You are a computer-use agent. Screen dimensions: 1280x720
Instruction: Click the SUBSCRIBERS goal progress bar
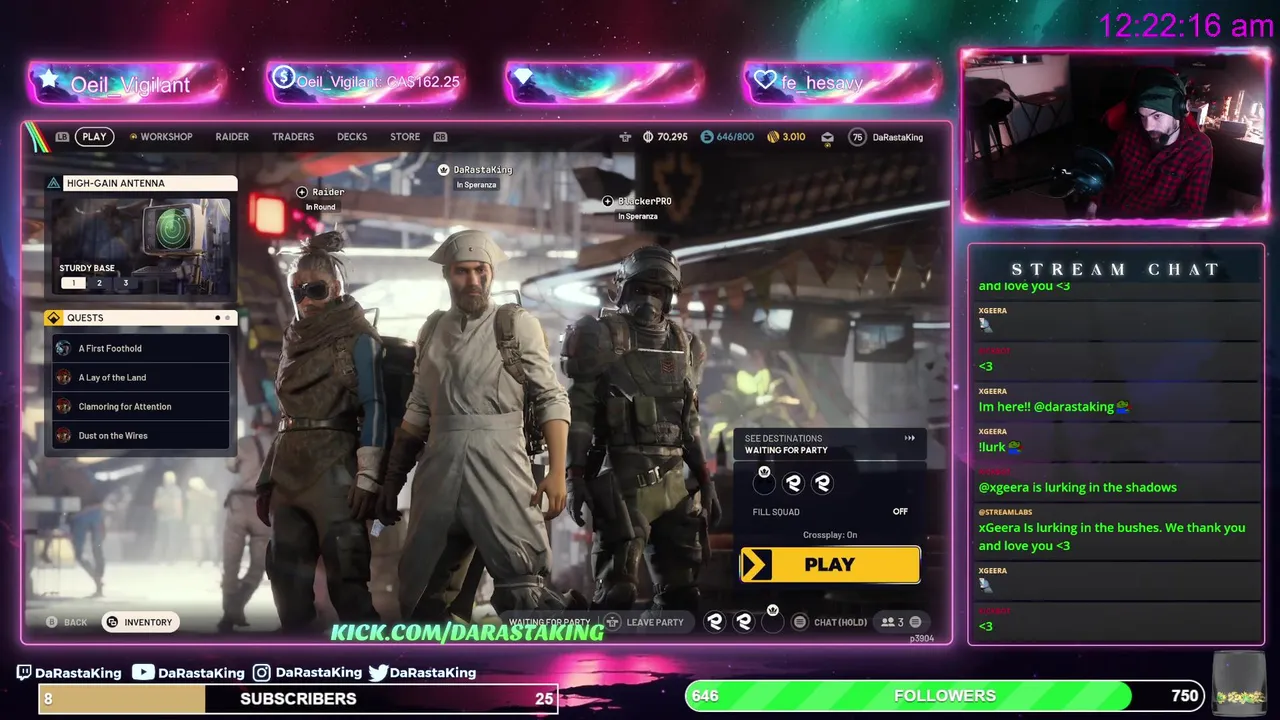(x=298, y=698)
